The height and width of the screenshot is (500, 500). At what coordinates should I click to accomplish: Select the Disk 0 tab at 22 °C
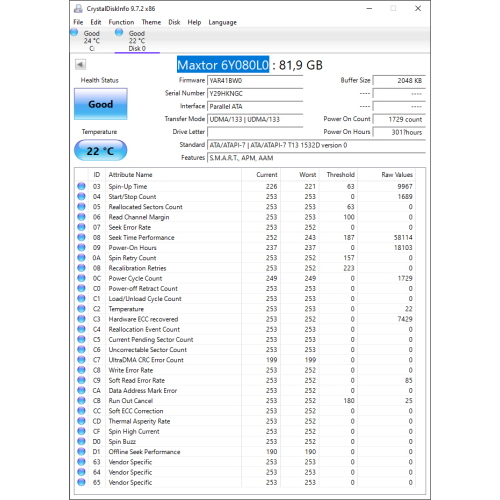(137, 41)
